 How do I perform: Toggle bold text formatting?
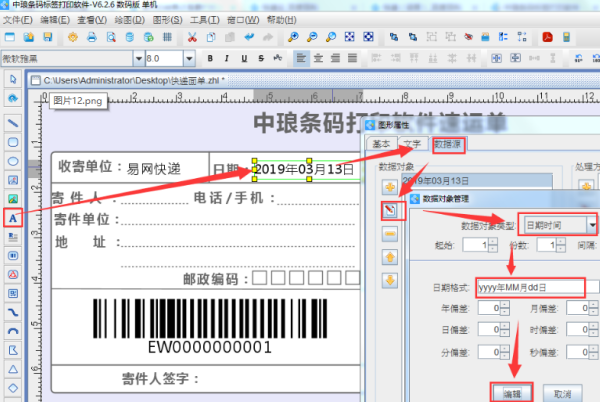212,58
